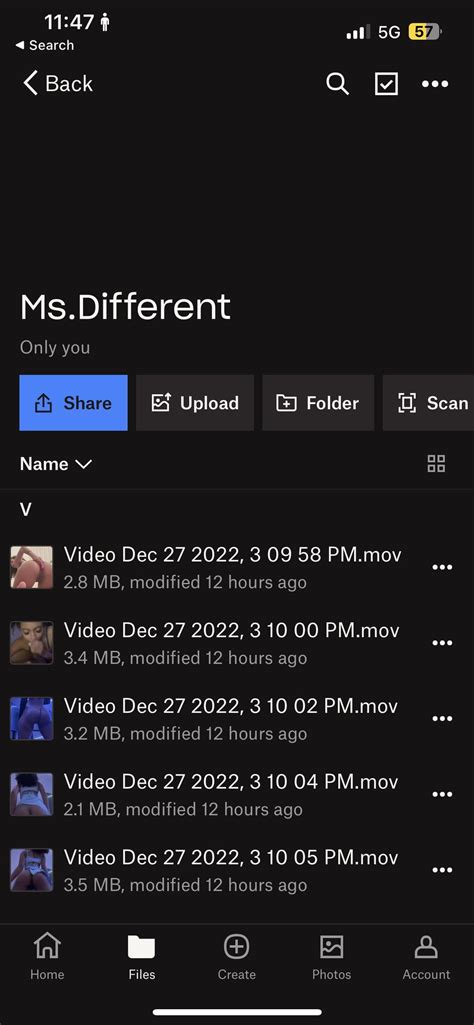Screen dimensions: 474x1025
Task: Tap the thumbnail of the 3 09 58 PM video
Action: point(31,567)
